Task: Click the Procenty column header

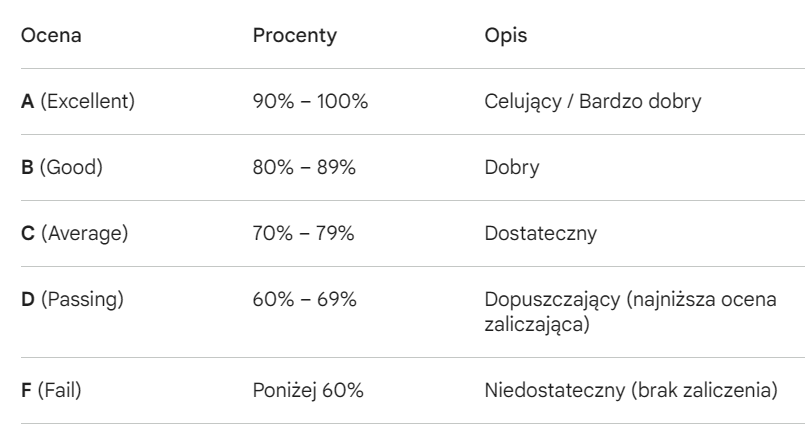Action: click(294, 35)
